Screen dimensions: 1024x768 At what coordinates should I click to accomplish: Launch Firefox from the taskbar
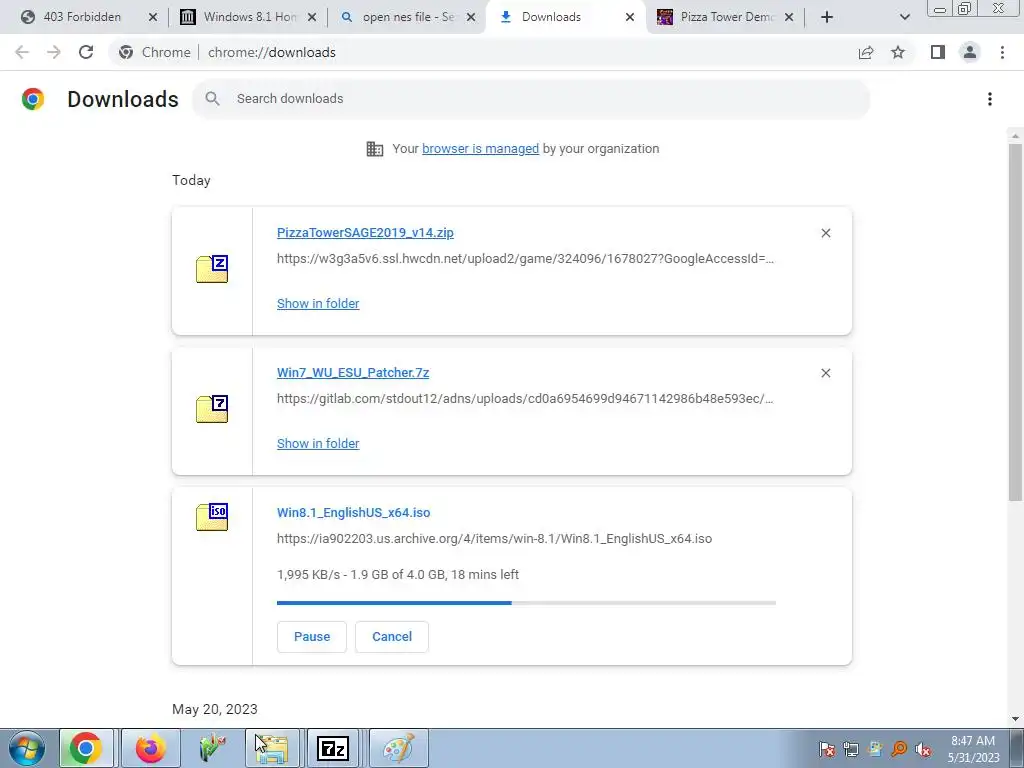click(x=151, y=748)
